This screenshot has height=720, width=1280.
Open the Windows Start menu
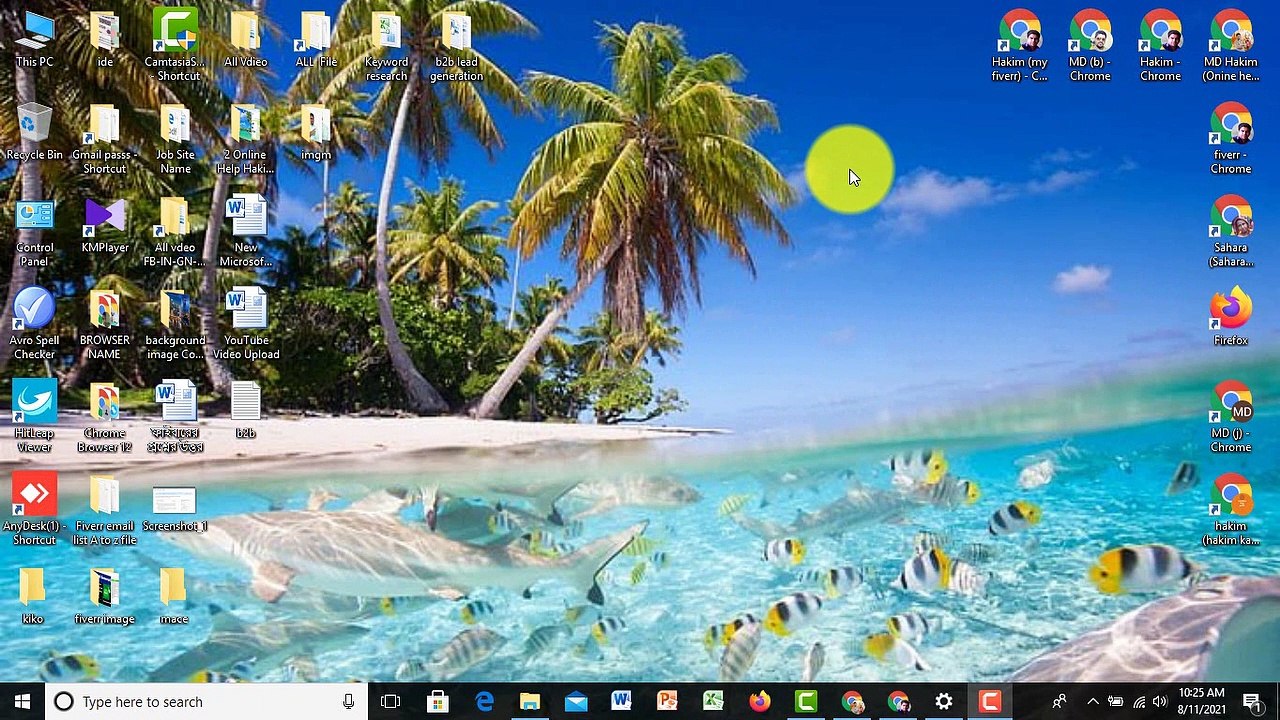[x=23, y=702]
